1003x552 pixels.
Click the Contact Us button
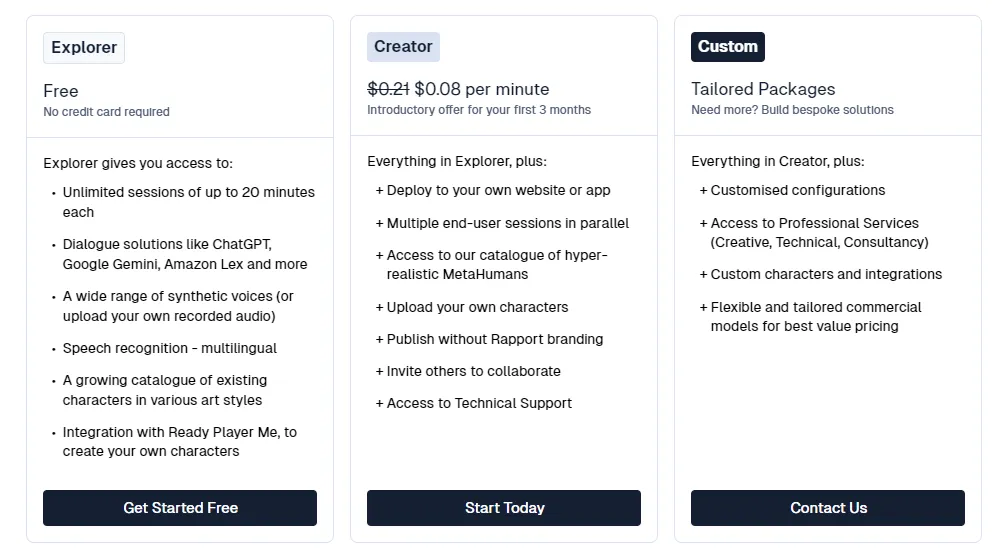point(828,508)
